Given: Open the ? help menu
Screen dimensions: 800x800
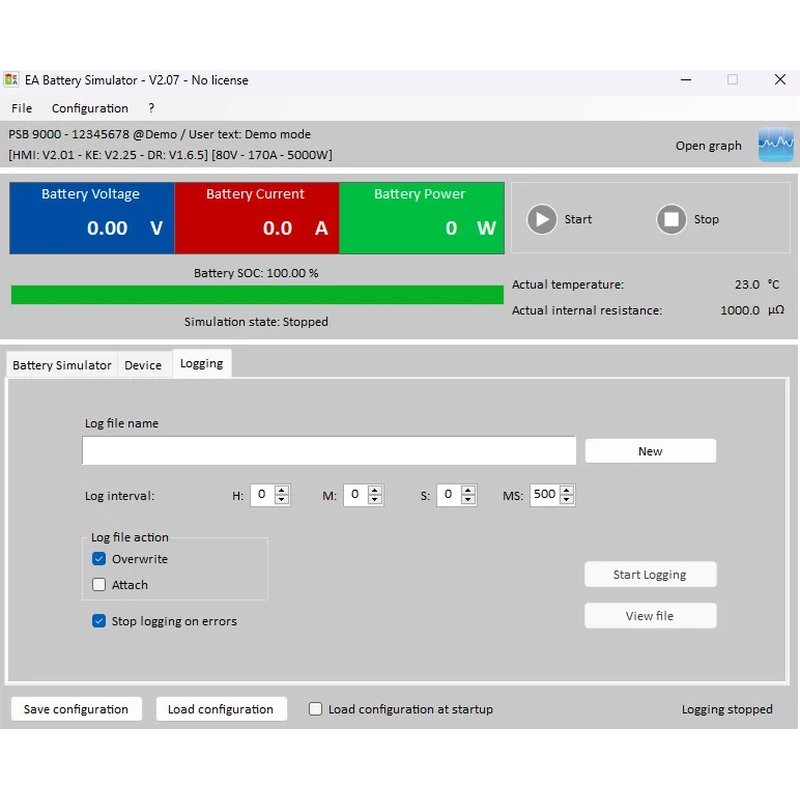Looking at the screenshot, I should (x=151, y=108).
